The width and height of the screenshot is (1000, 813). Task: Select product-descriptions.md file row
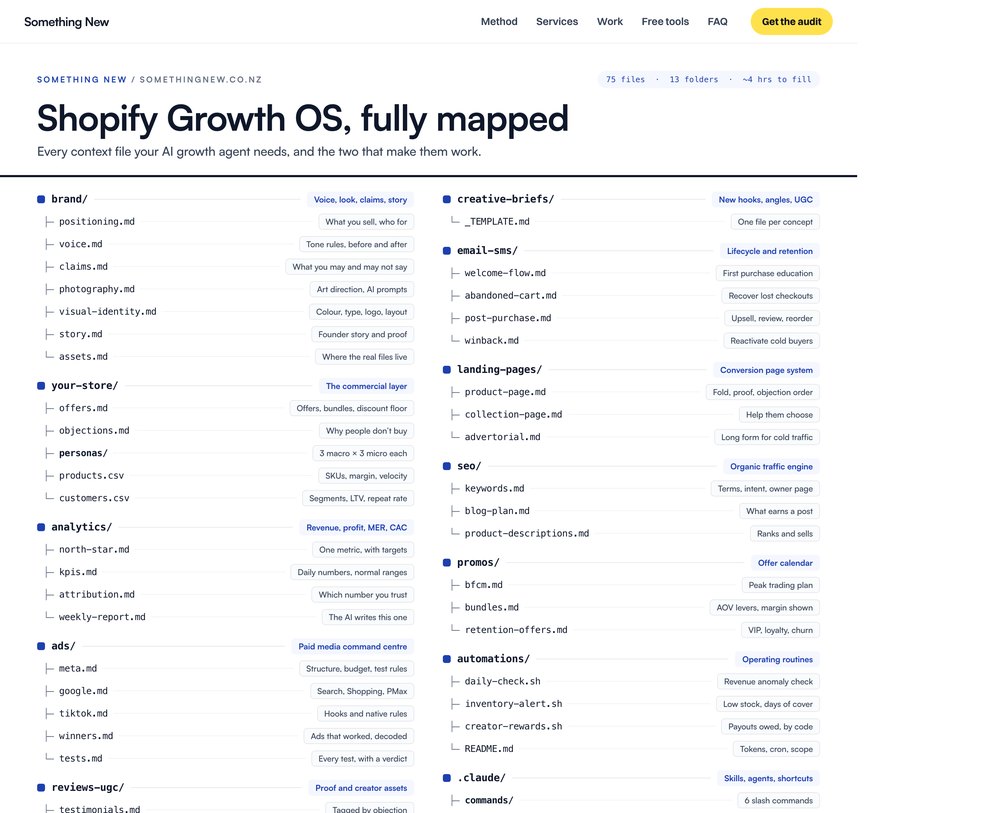(x=631, y=534)
